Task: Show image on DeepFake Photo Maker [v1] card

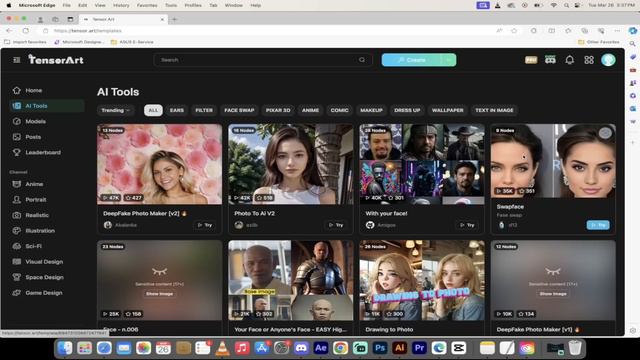Action: tap(553, 294)
